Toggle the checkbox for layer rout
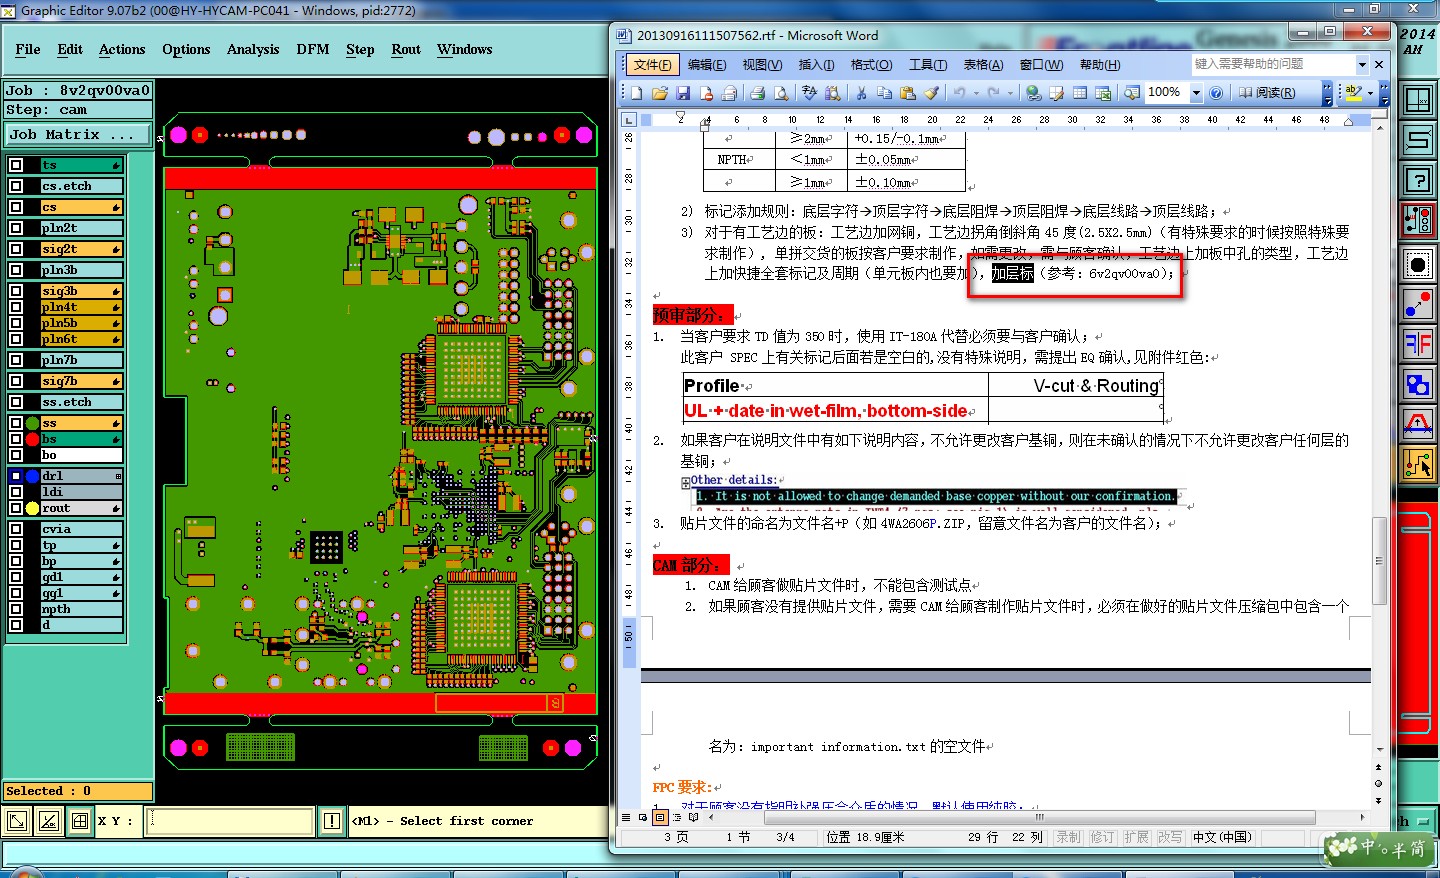1440x878 pixels. click(16, 508)
